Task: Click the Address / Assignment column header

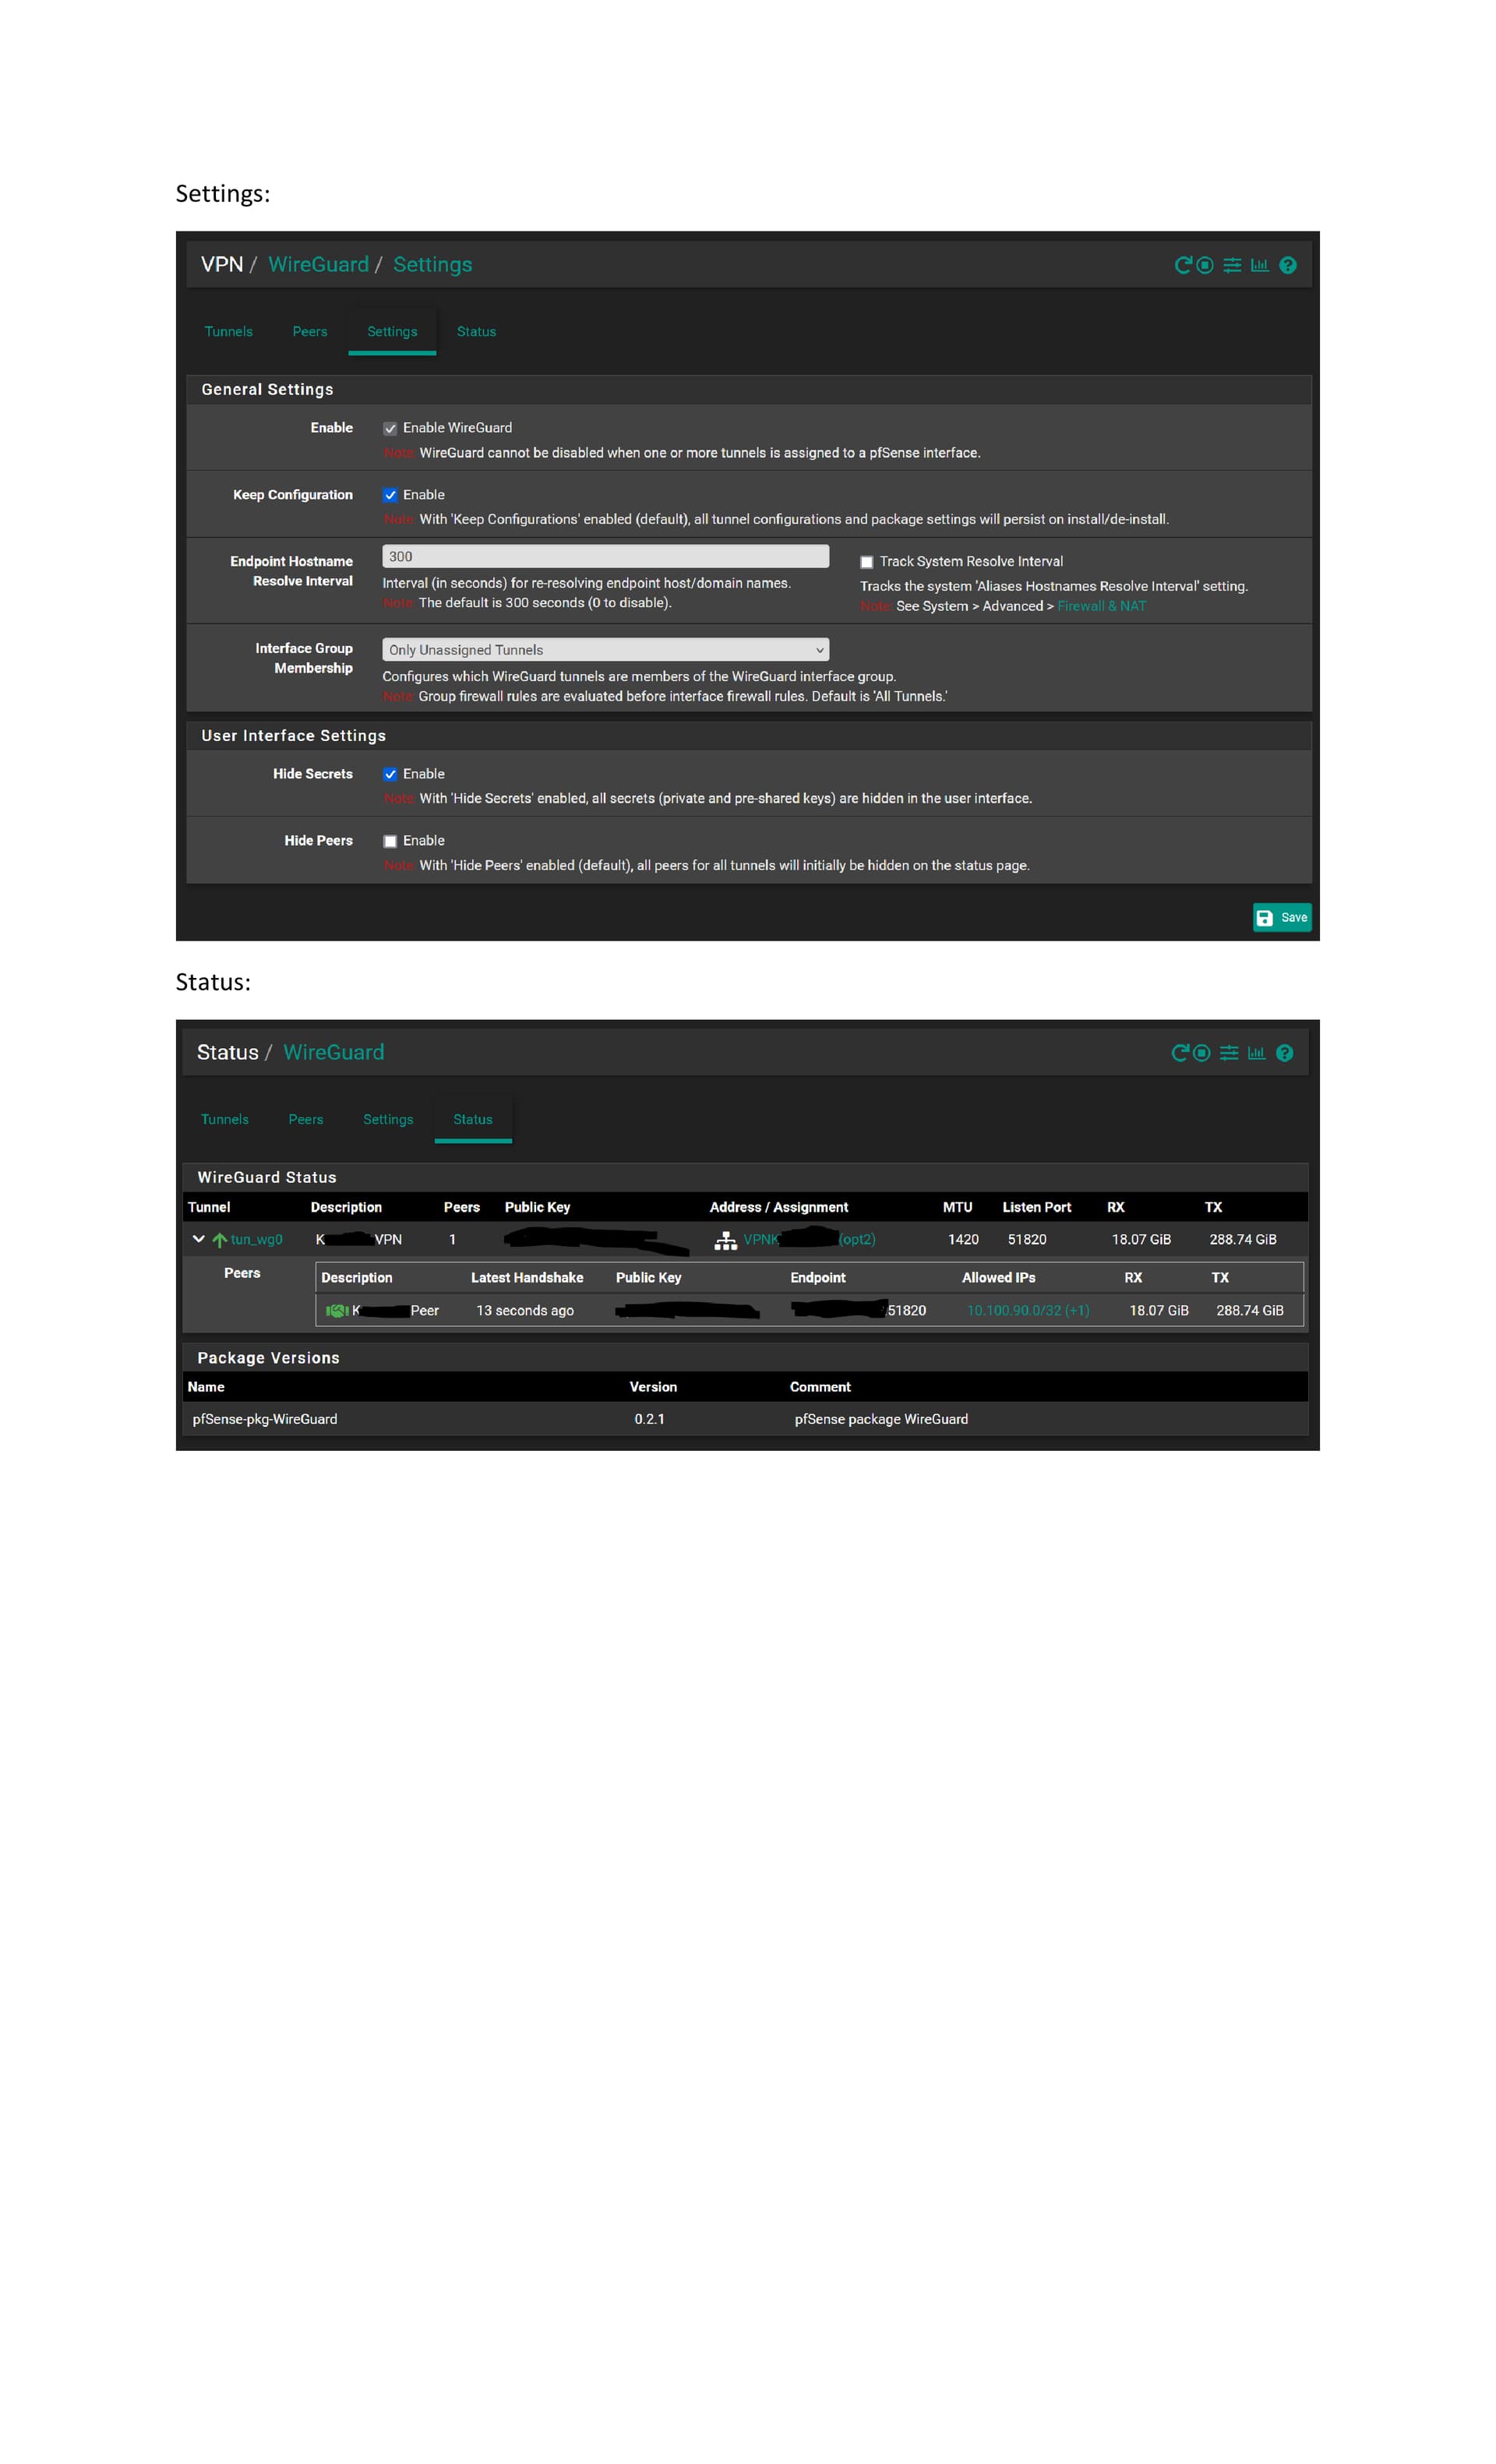Action: coord(779,1208)
